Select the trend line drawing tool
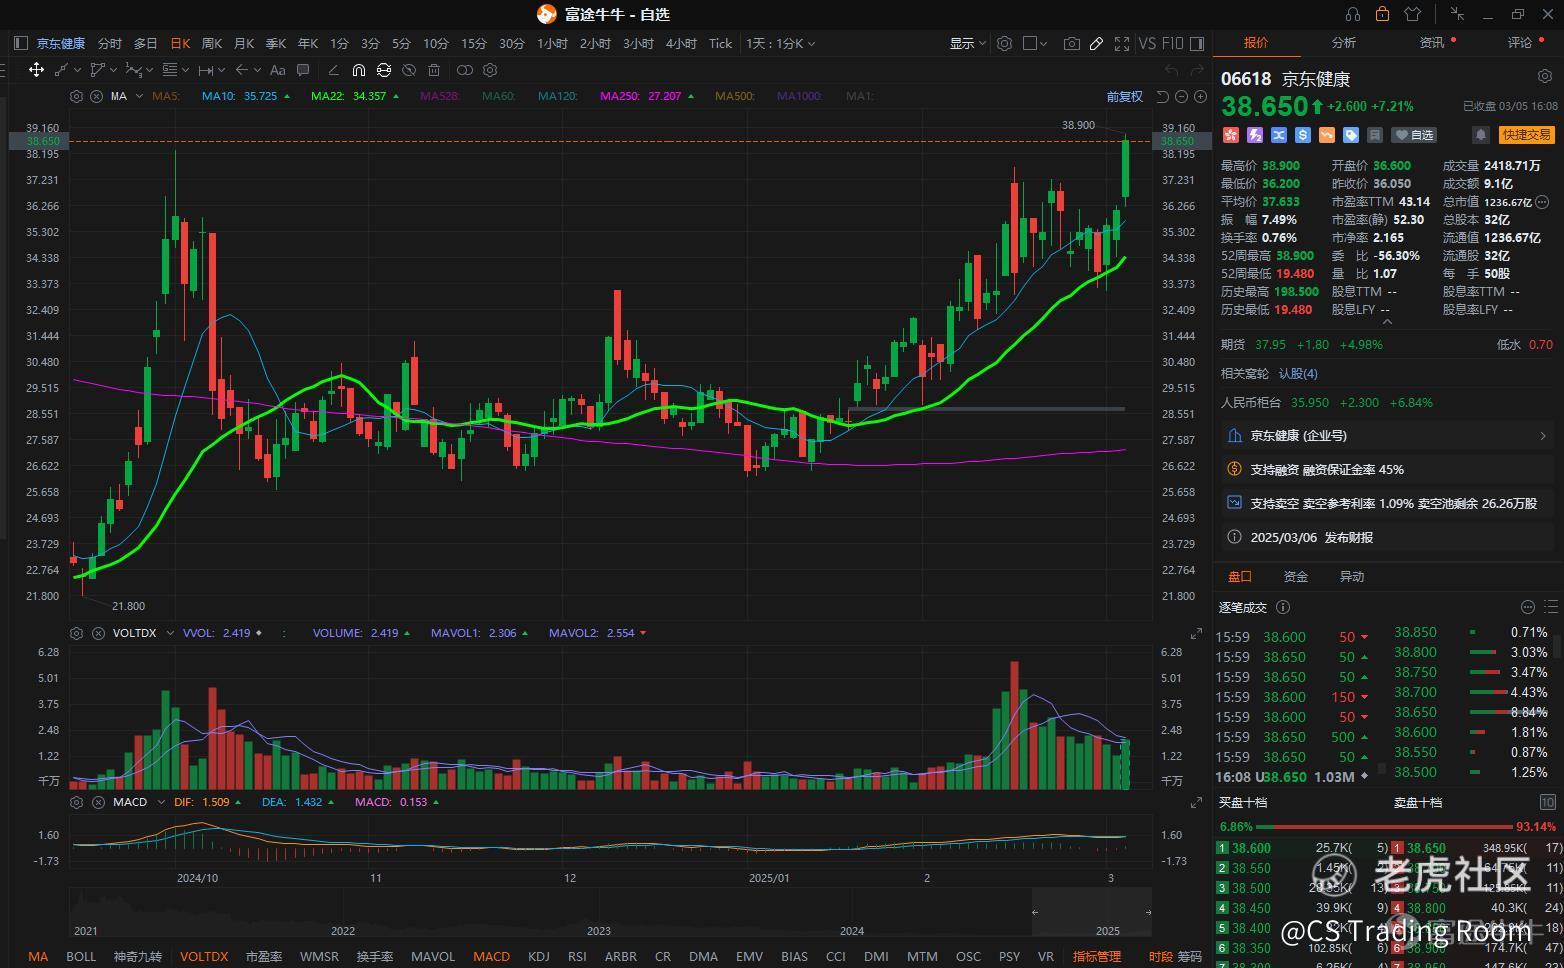 [x=61, y=70]
